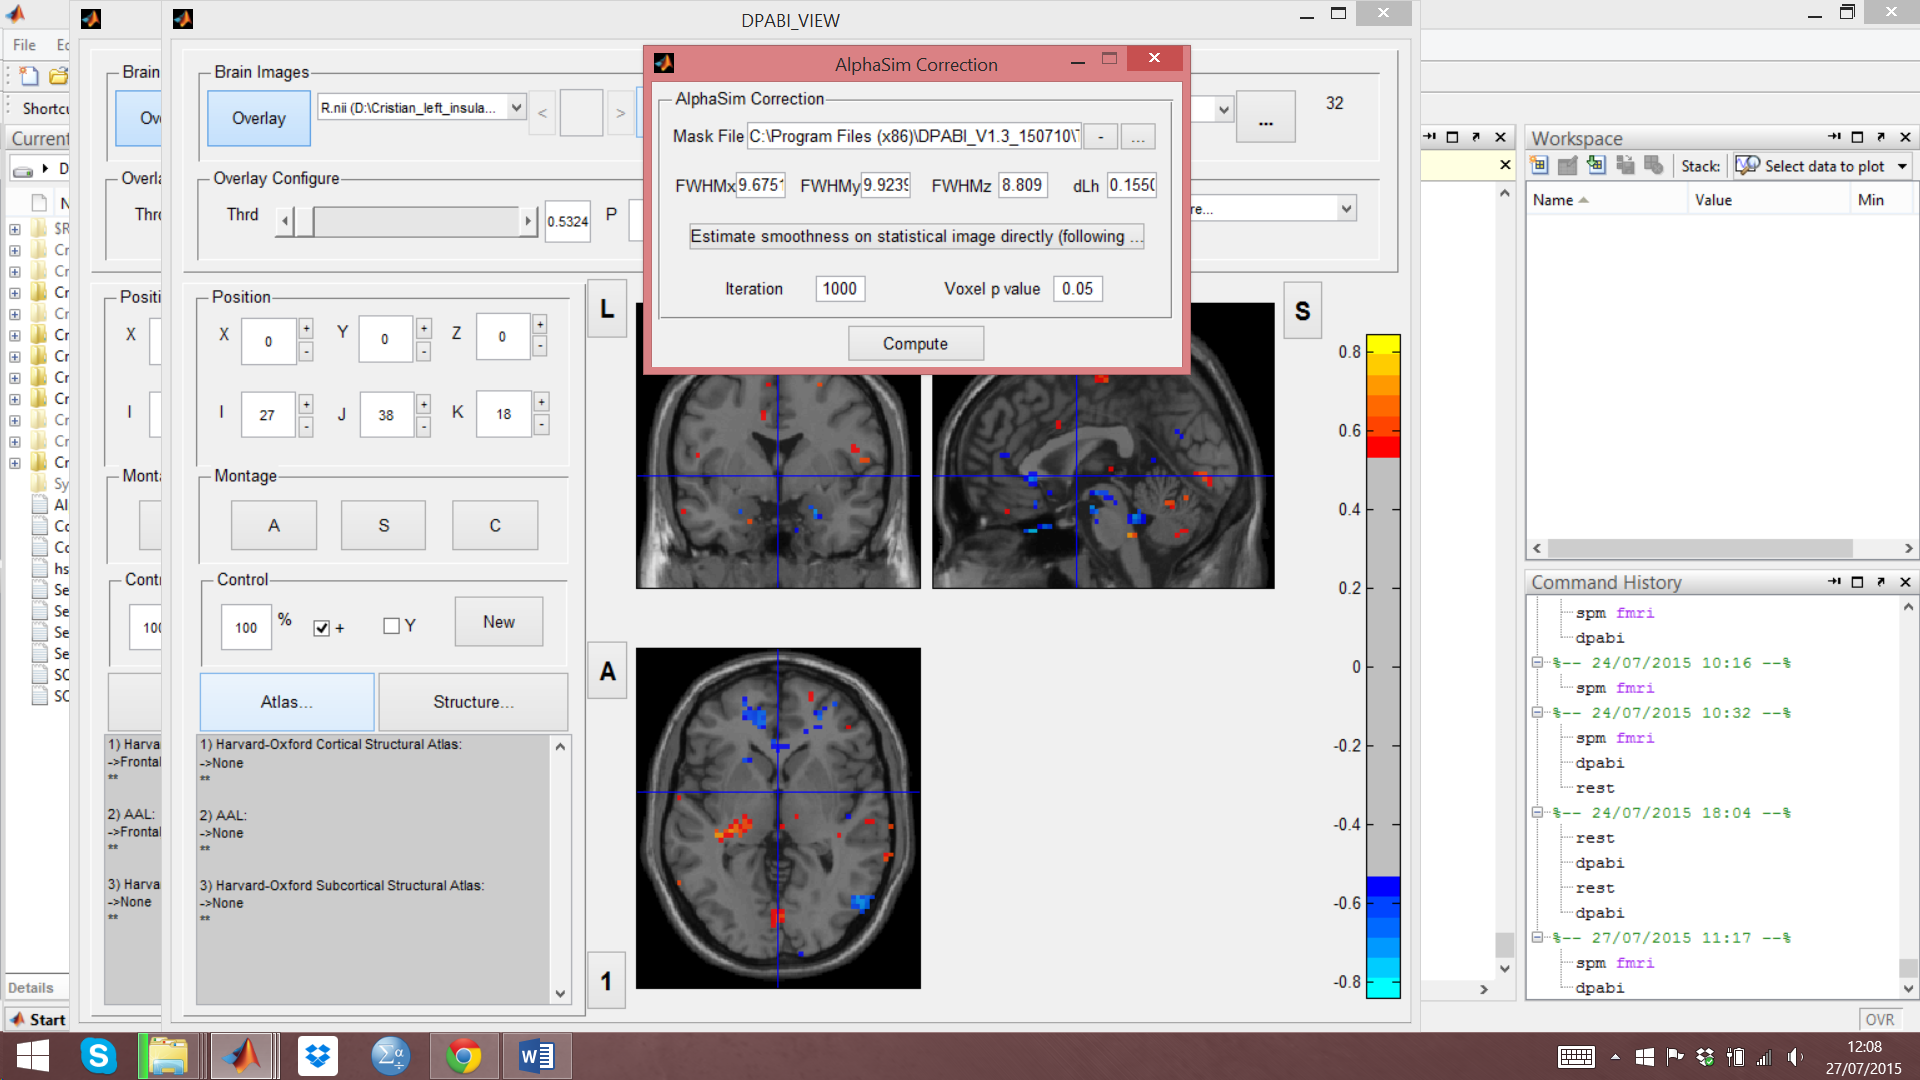Increment the K voxel index

[541, 402]
